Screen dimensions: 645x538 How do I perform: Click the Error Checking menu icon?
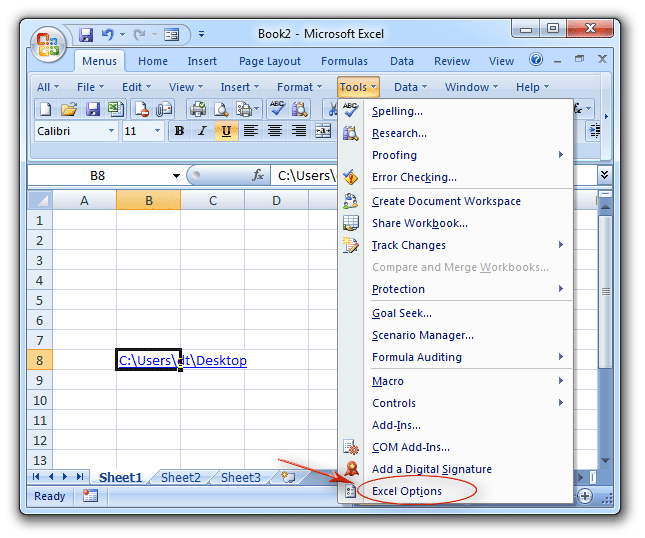350,177
